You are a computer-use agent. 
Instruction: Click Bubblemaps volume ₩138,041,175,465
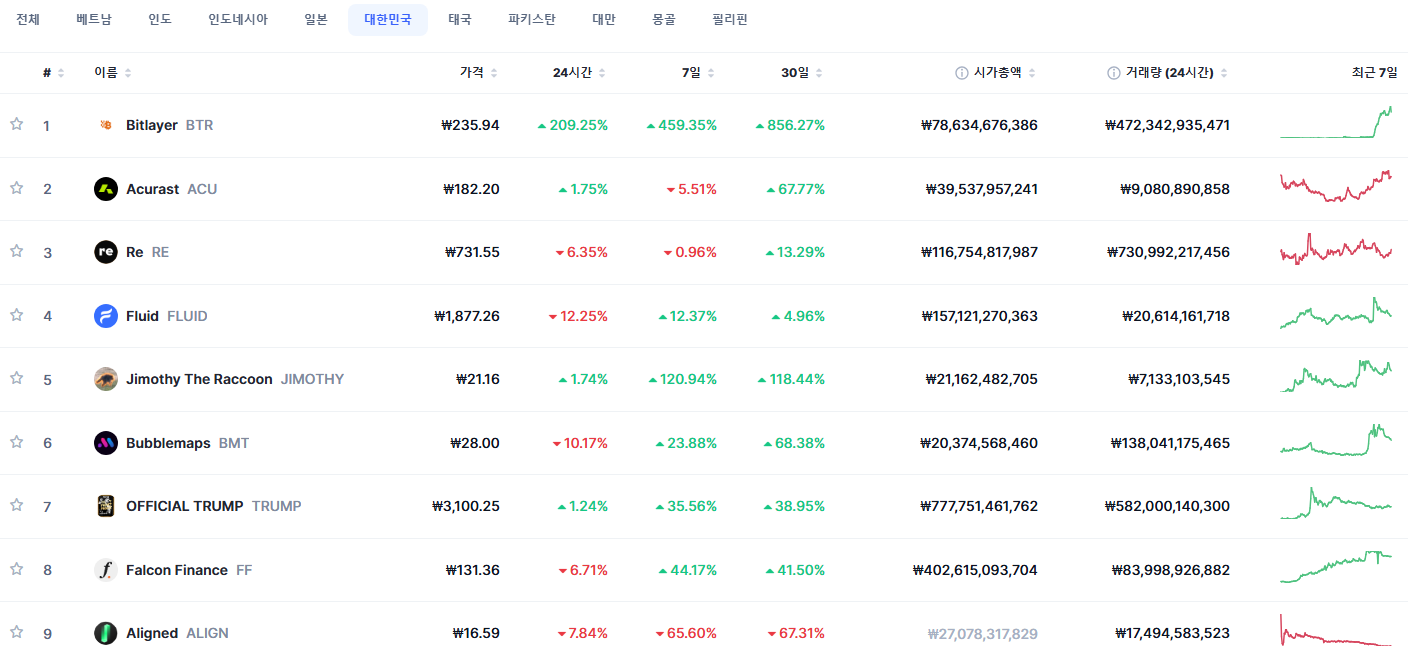click(x=1170, y=443)
